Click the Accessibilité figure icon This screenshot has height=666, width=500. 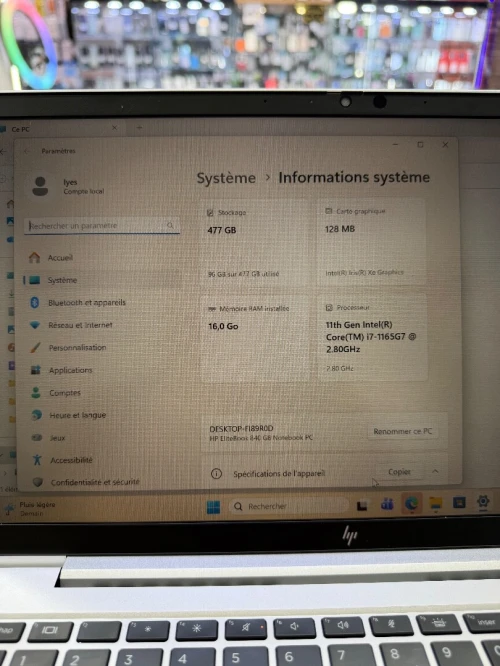coord(37,460)
